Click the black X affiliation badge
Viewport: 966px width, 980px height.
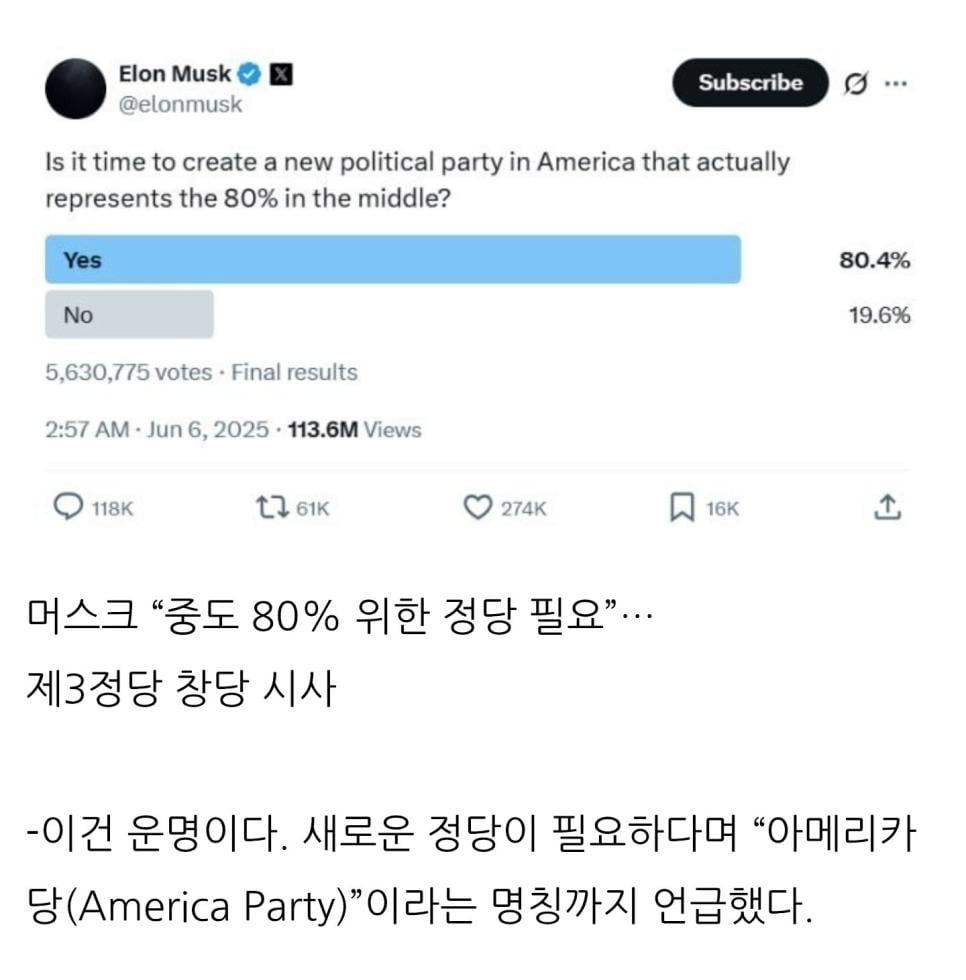tap(281, 74)
